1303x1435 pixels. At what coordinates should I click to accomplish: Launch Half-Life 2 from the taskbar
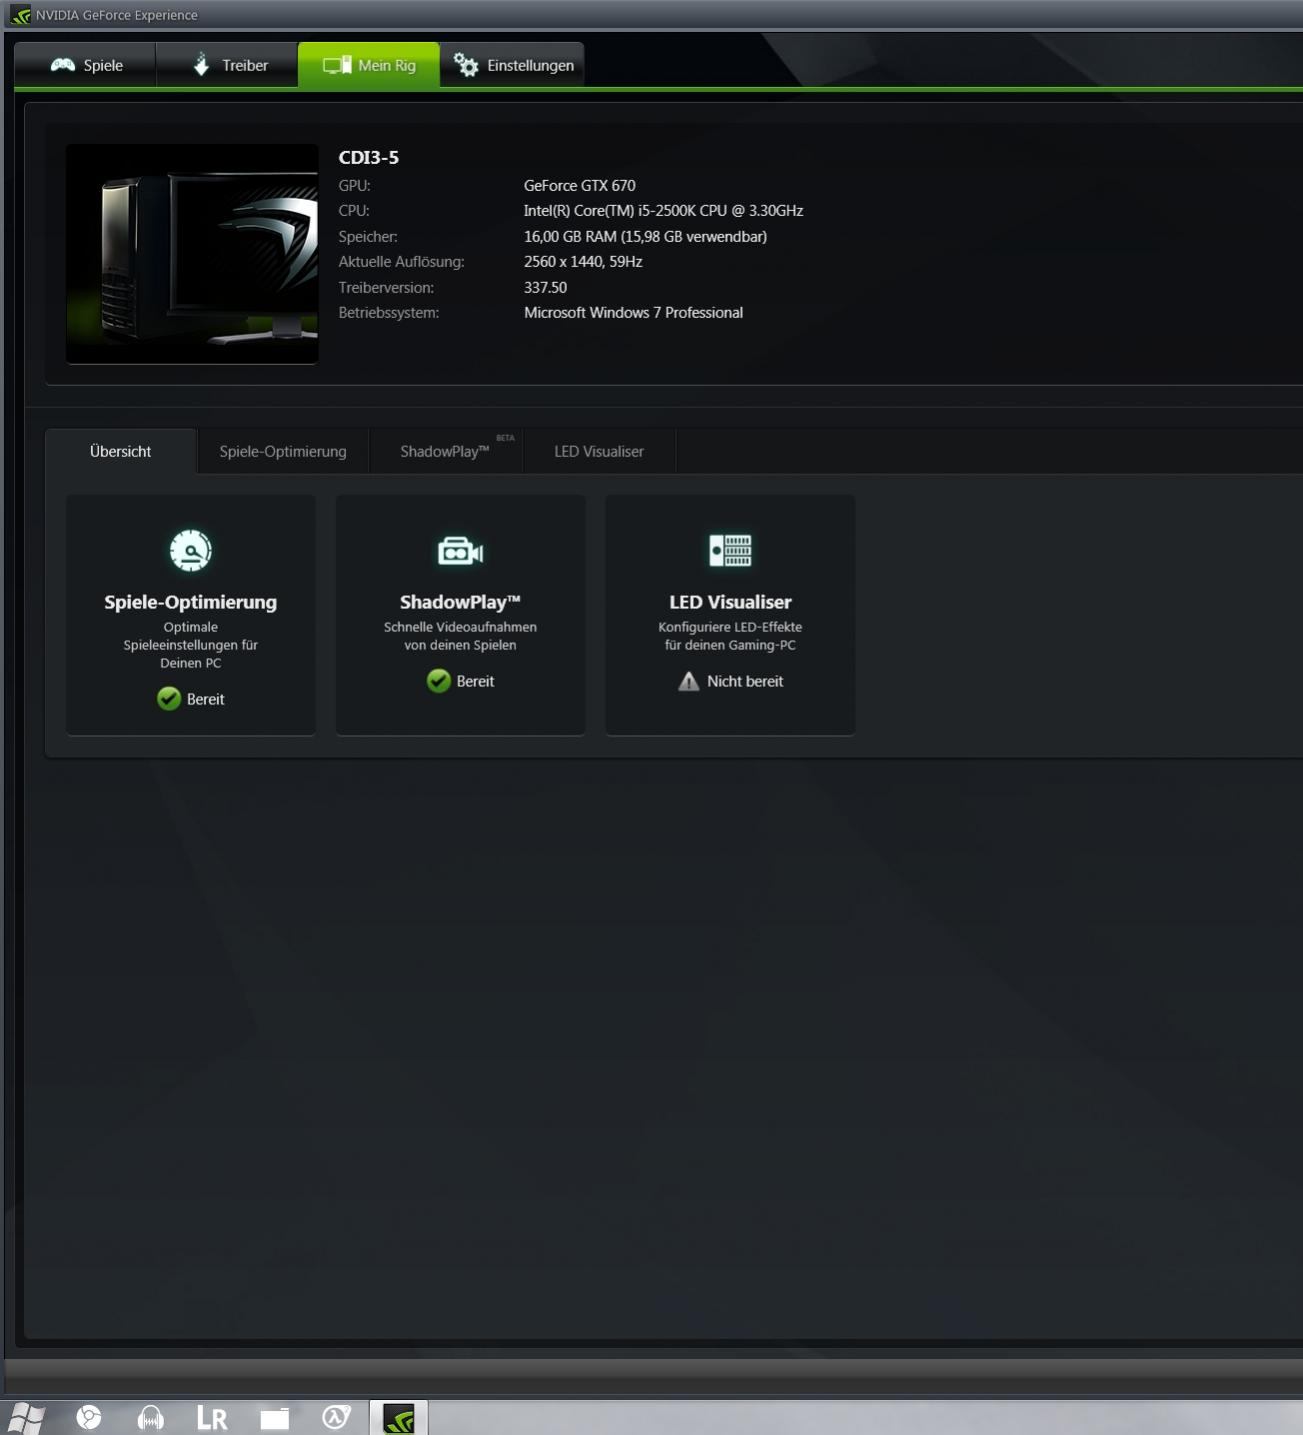(336, 1417)
